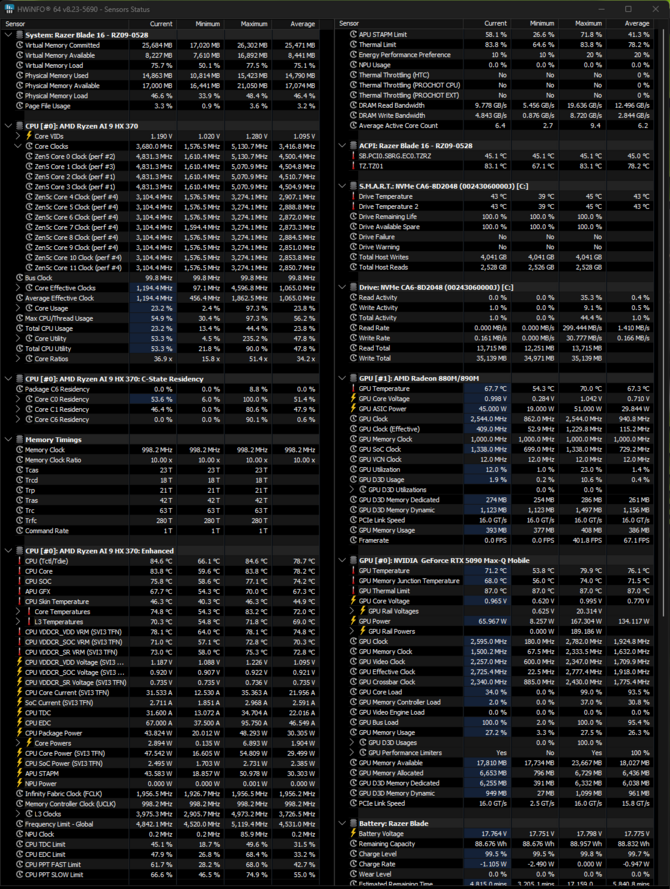670x889 pixels.
Task: Click the left pane Average column header
Action: click(x=295, y=24)
